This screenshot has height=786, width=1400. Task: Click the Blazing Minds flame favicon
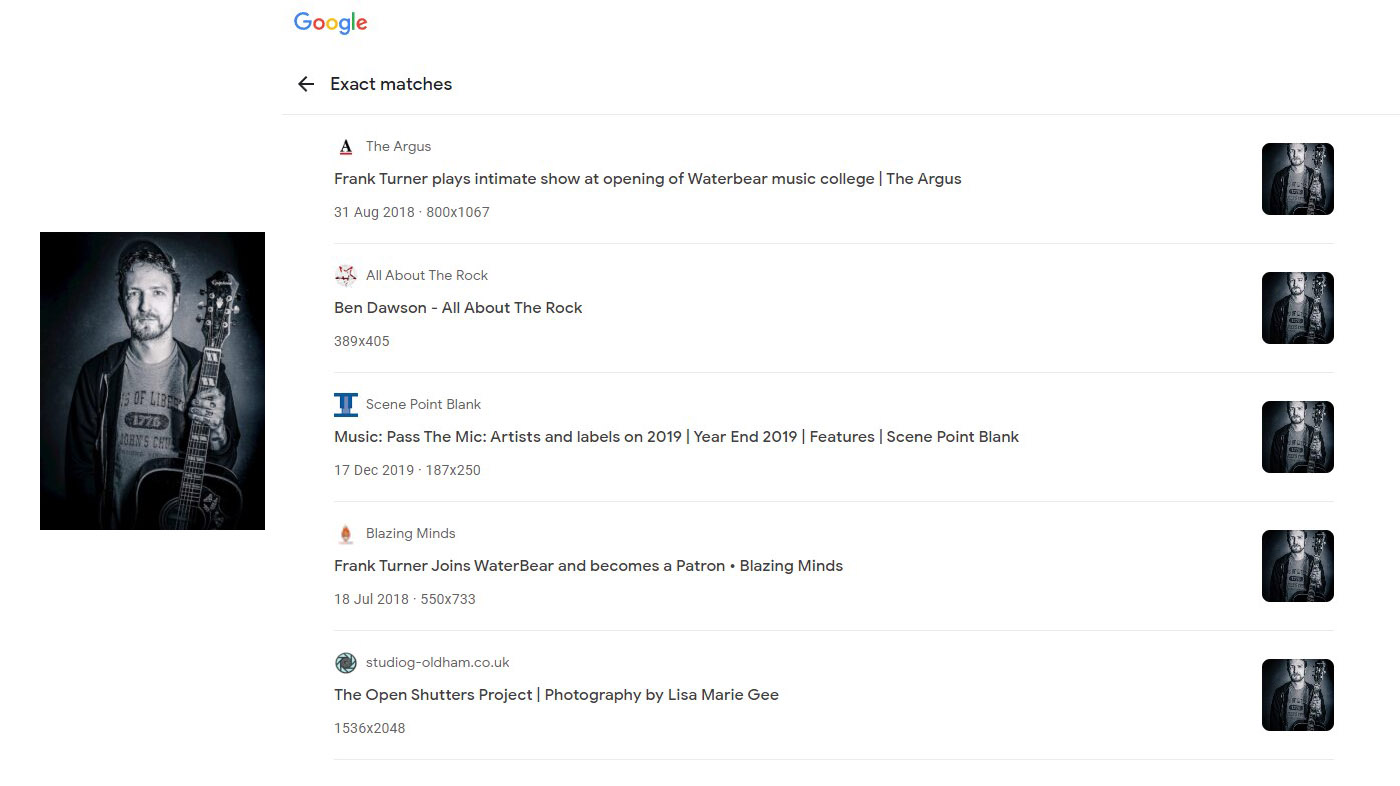click(x=346, y=533)
